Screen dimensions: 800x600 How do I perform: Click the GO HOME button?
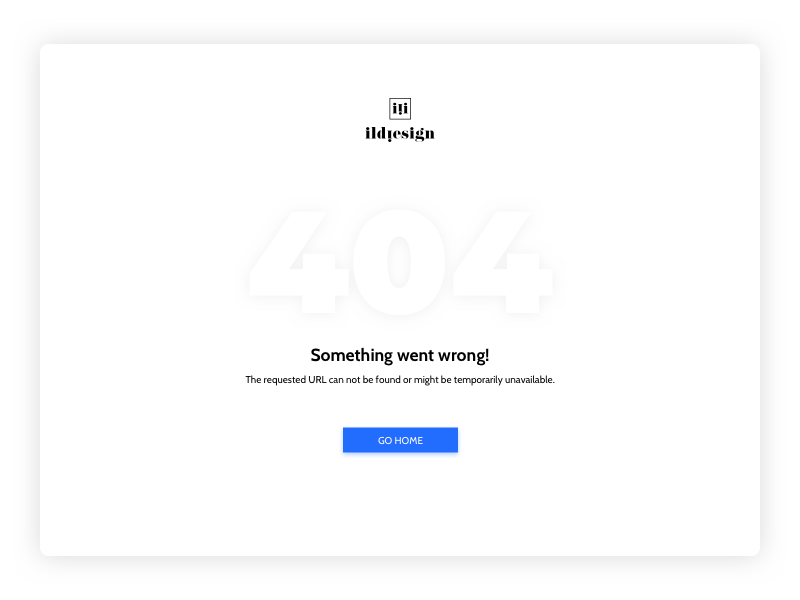(400, 440)
